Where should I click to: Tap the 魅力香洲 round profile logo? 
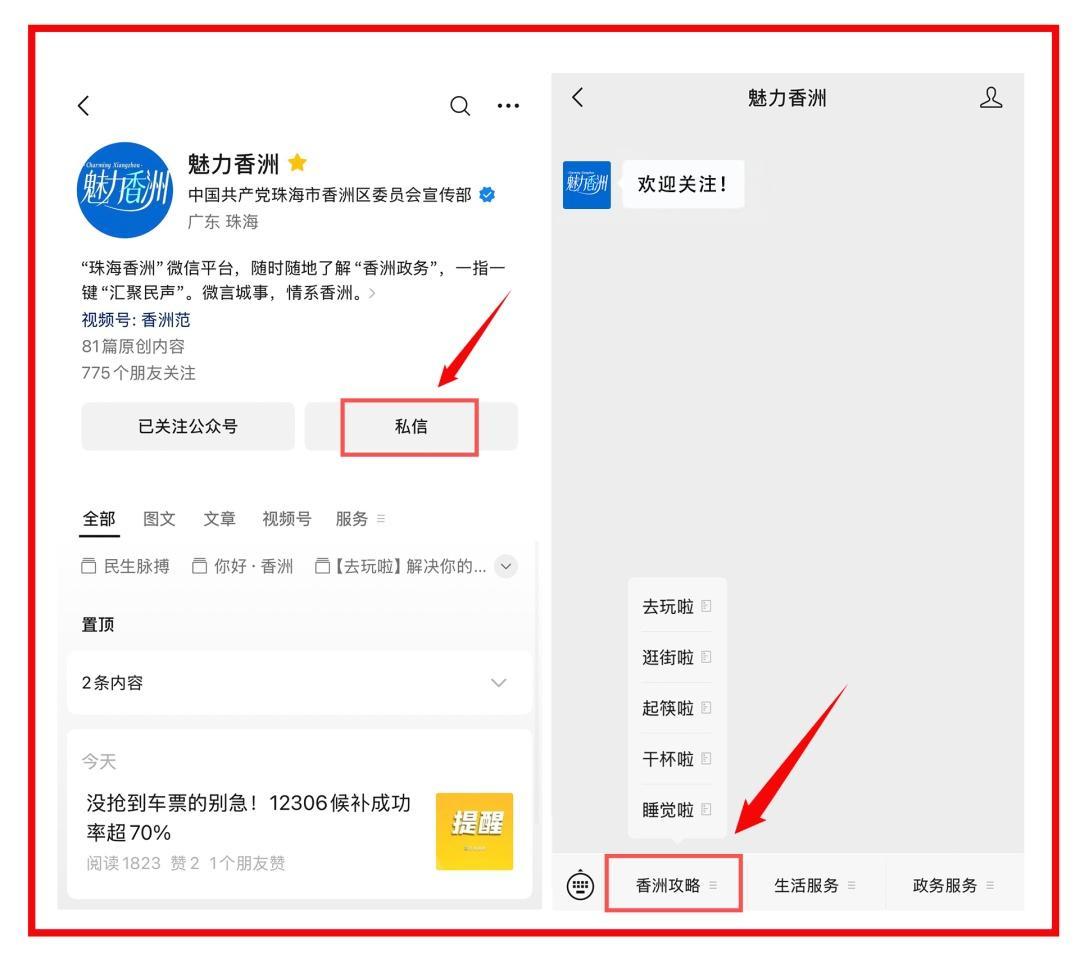pyautogui.click(x=124, y=189)
